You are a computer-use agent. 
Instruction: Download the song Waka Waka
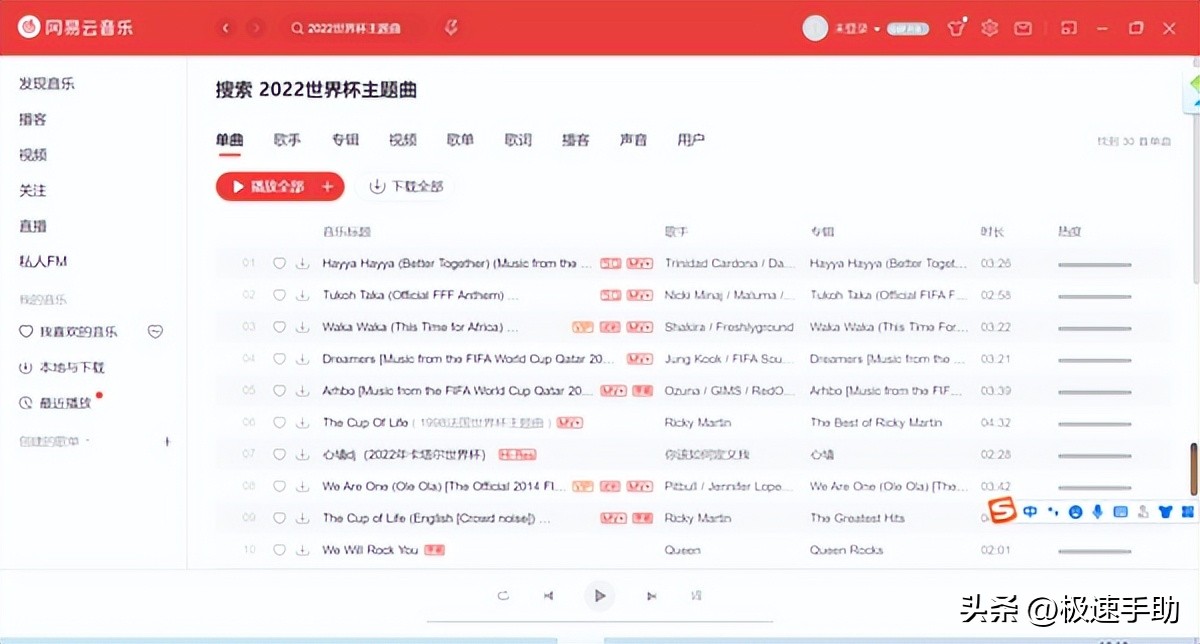point(302,326)
